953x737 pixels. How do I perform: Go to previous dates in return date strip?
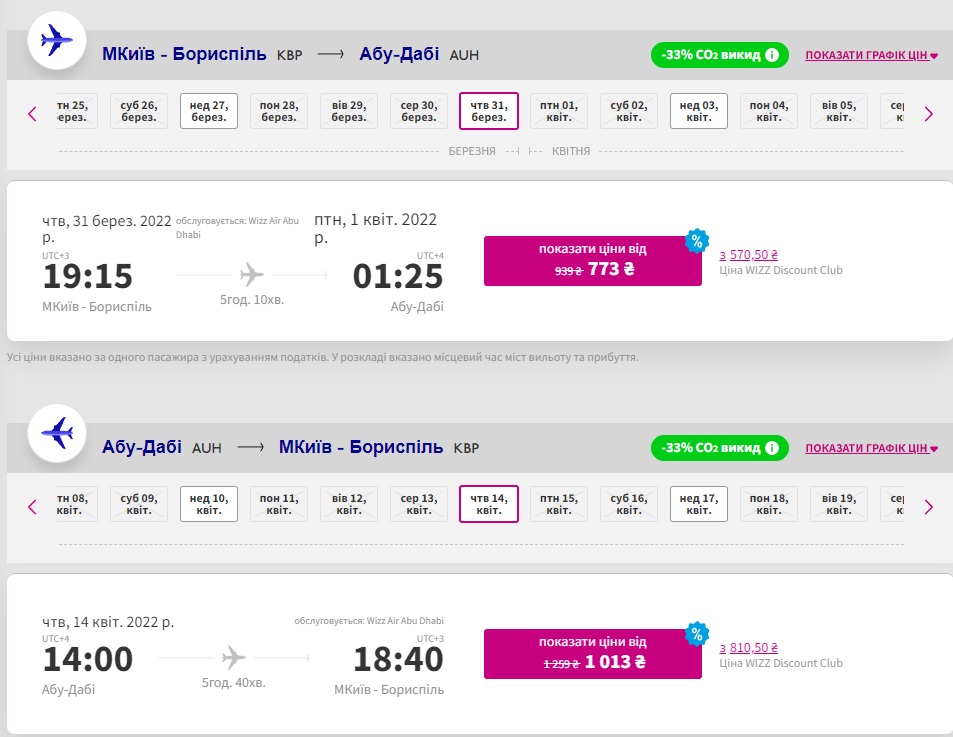32,506
